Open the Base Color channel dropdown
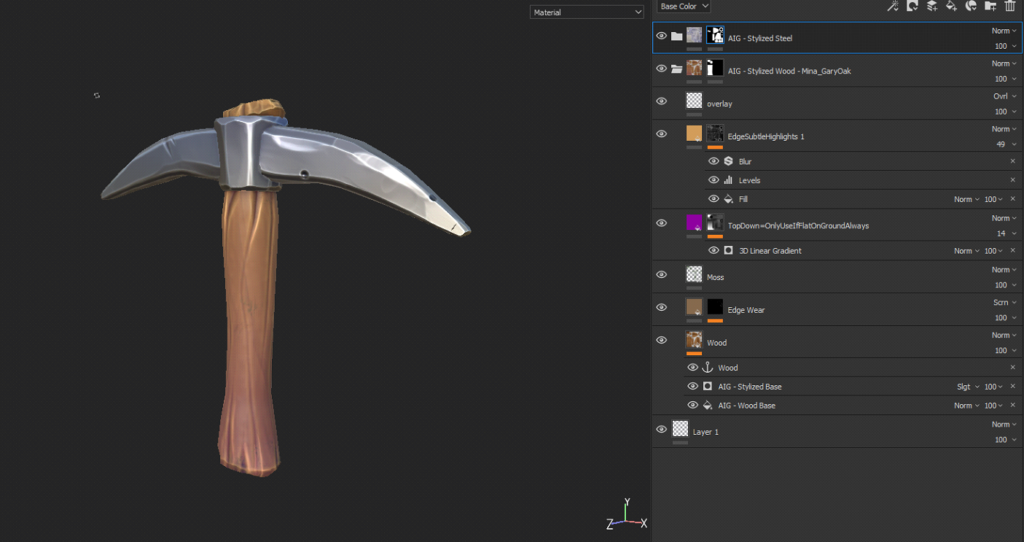 point(683,7)
